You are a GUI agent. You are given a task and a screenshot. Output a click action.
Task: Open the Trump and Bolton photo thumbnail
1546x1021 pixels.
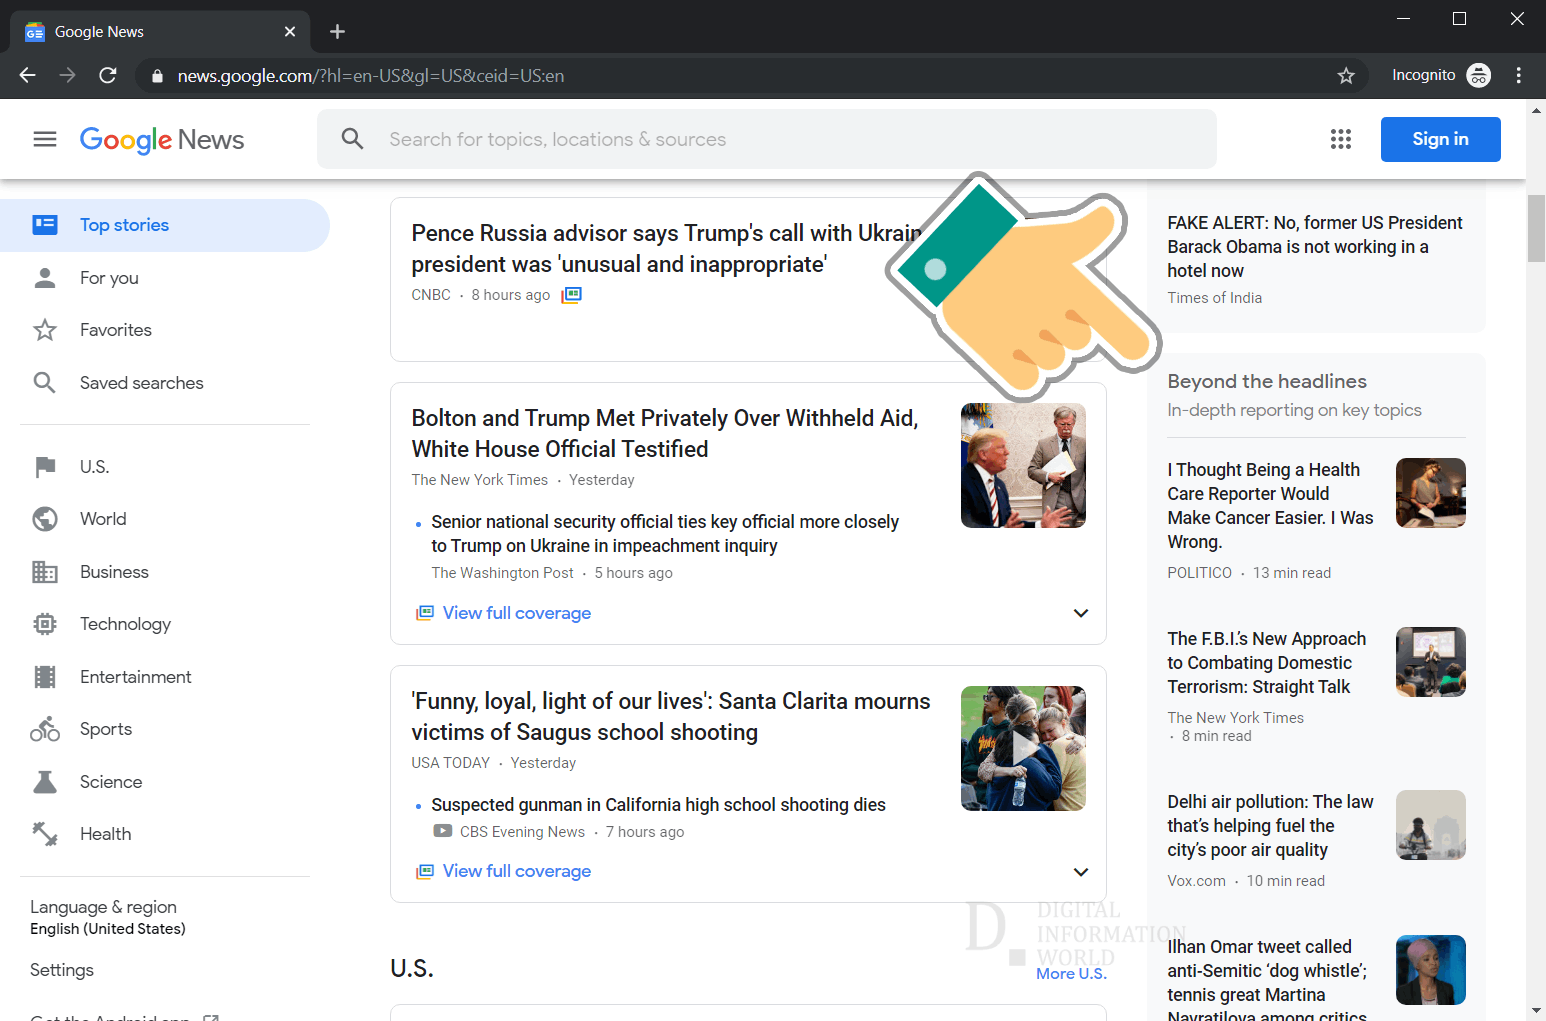1023,465
